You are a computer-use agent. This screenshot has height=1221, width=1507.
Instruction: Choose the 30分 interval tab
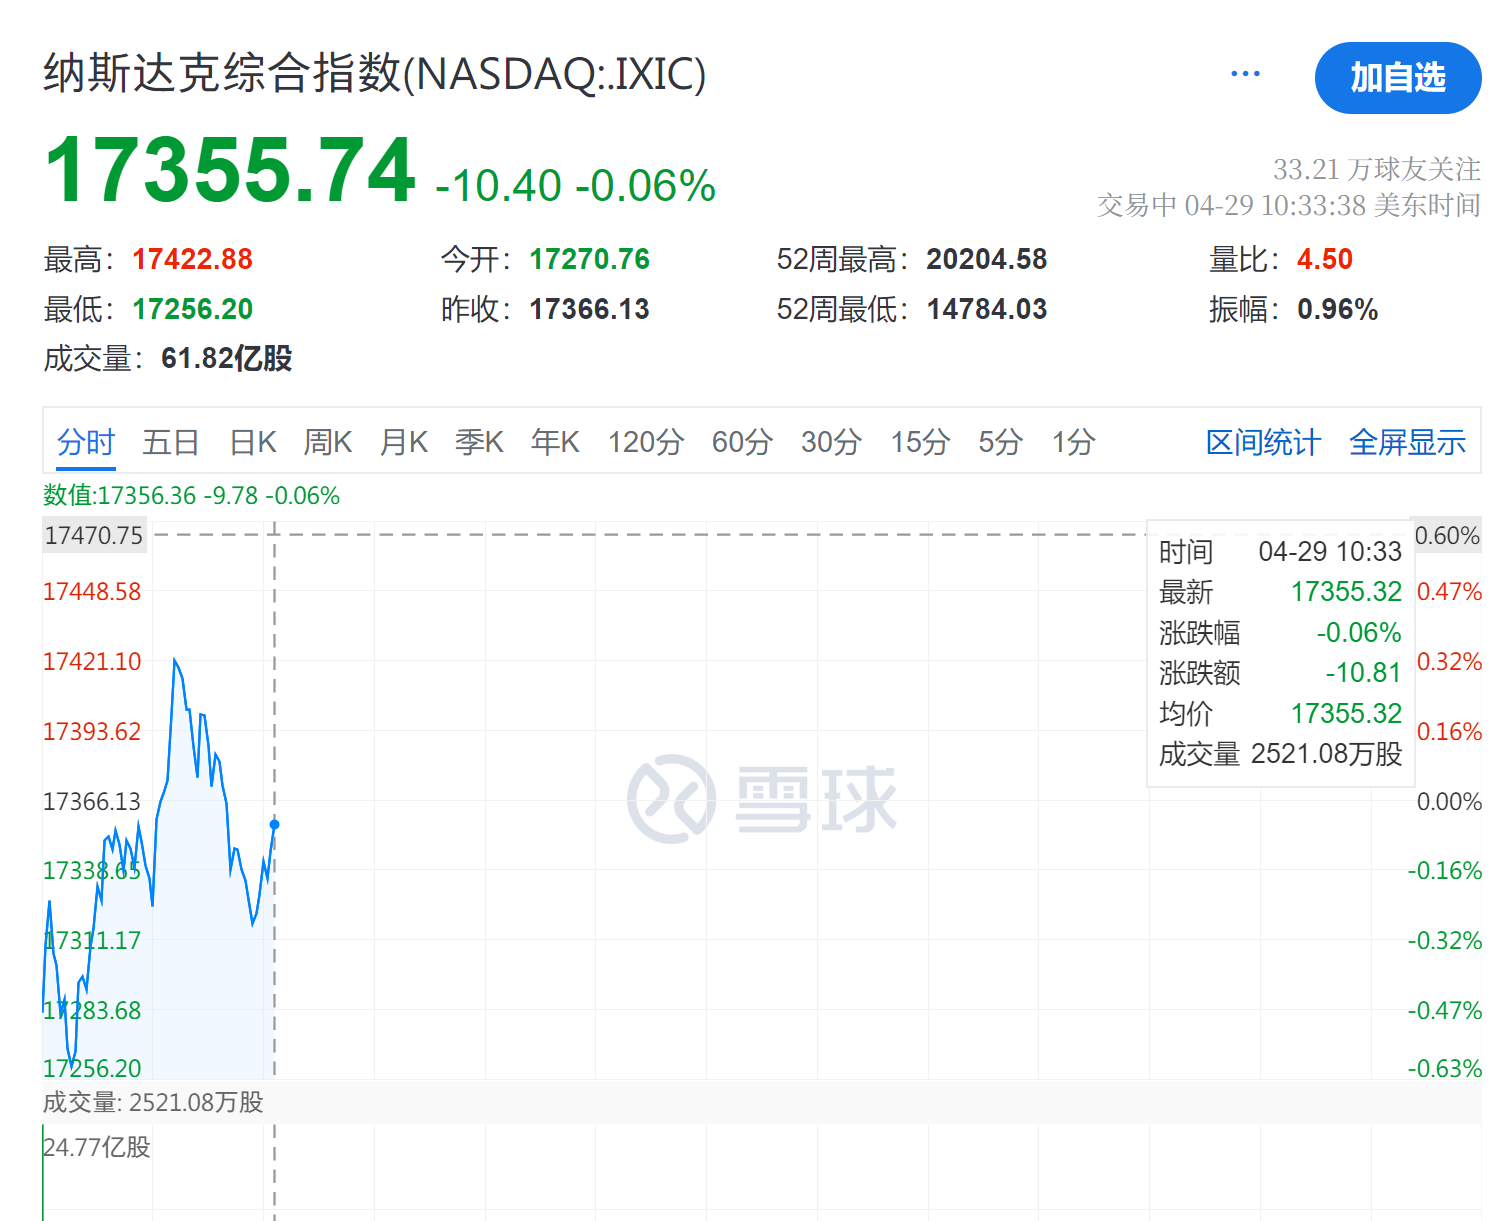tap(831, 442)
